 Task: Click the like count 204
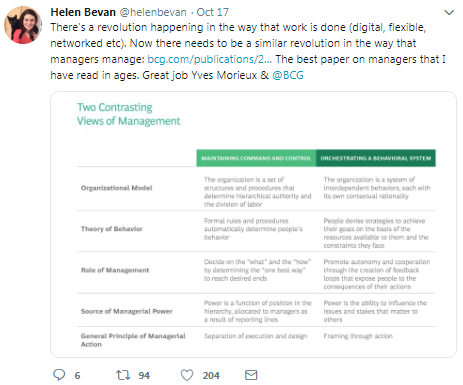click(x=211, y=376)
